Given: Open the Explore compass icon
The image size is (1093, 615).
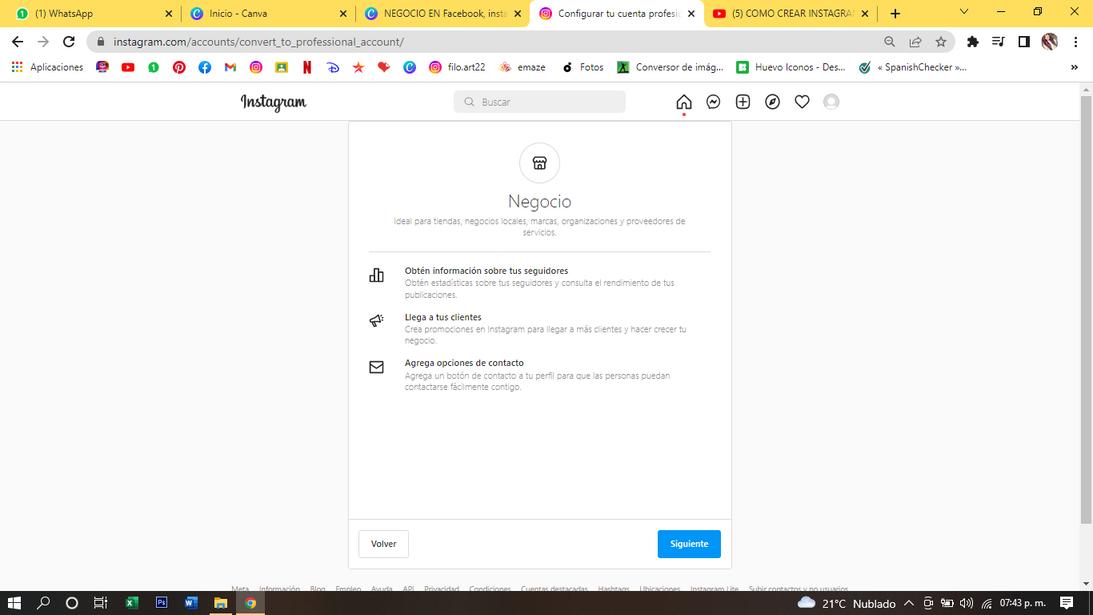Looking at the screenshot, I should [x=772, y=102].
